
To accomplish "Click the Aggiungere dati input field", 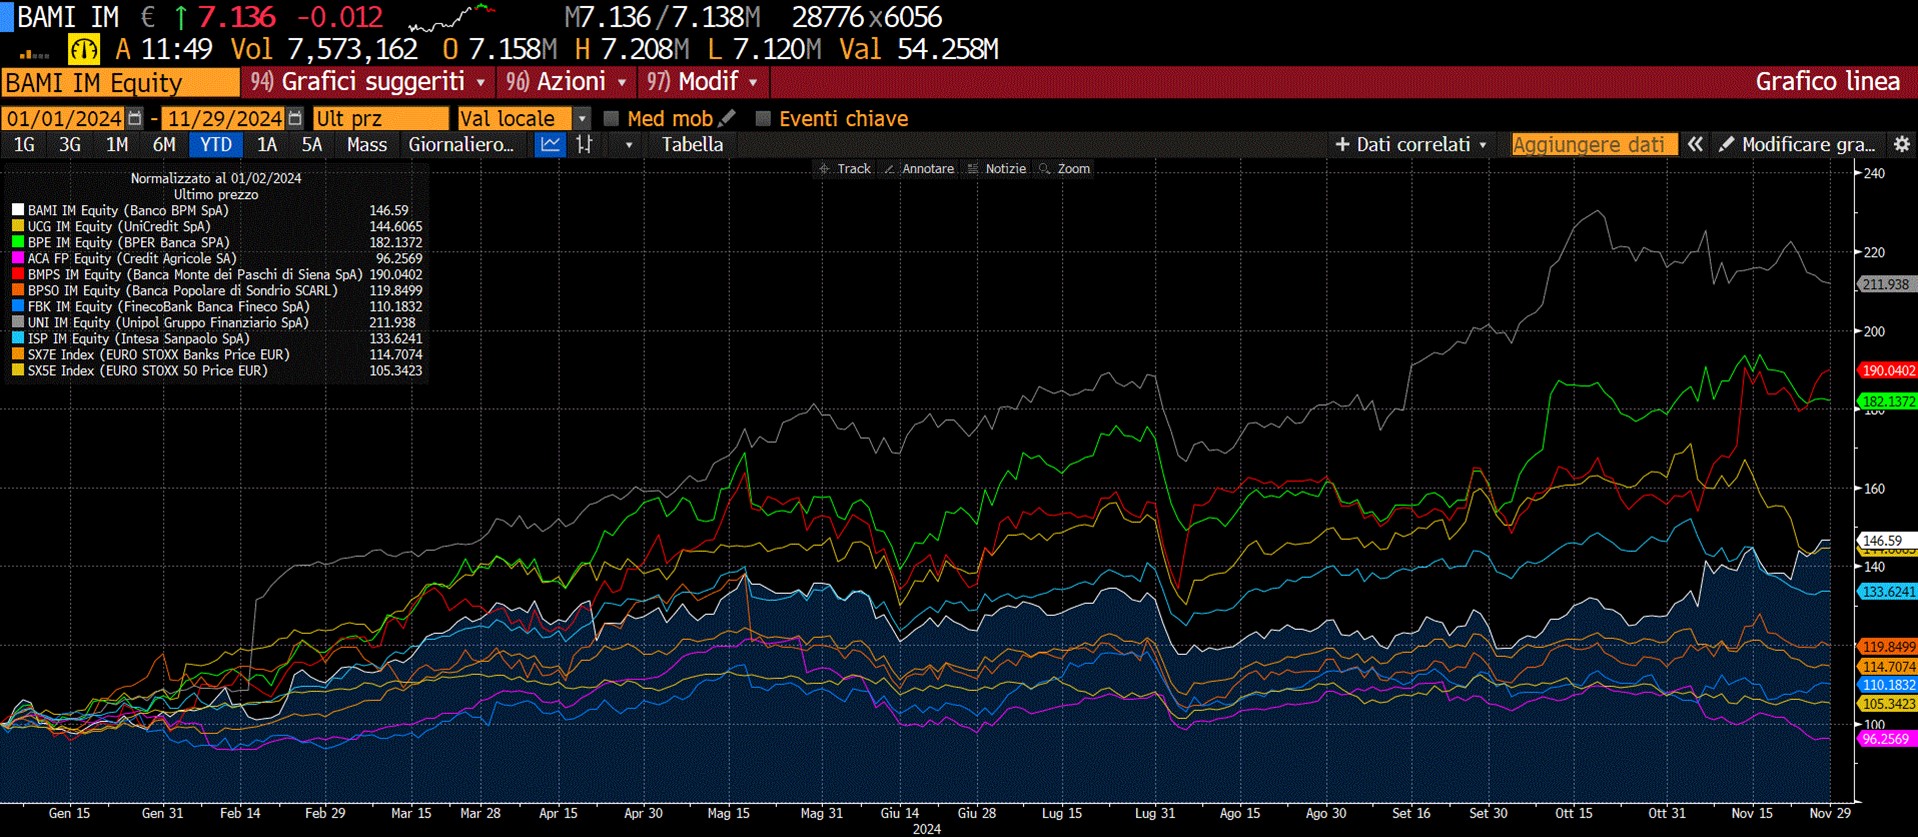I will (x=1594, y=144).
